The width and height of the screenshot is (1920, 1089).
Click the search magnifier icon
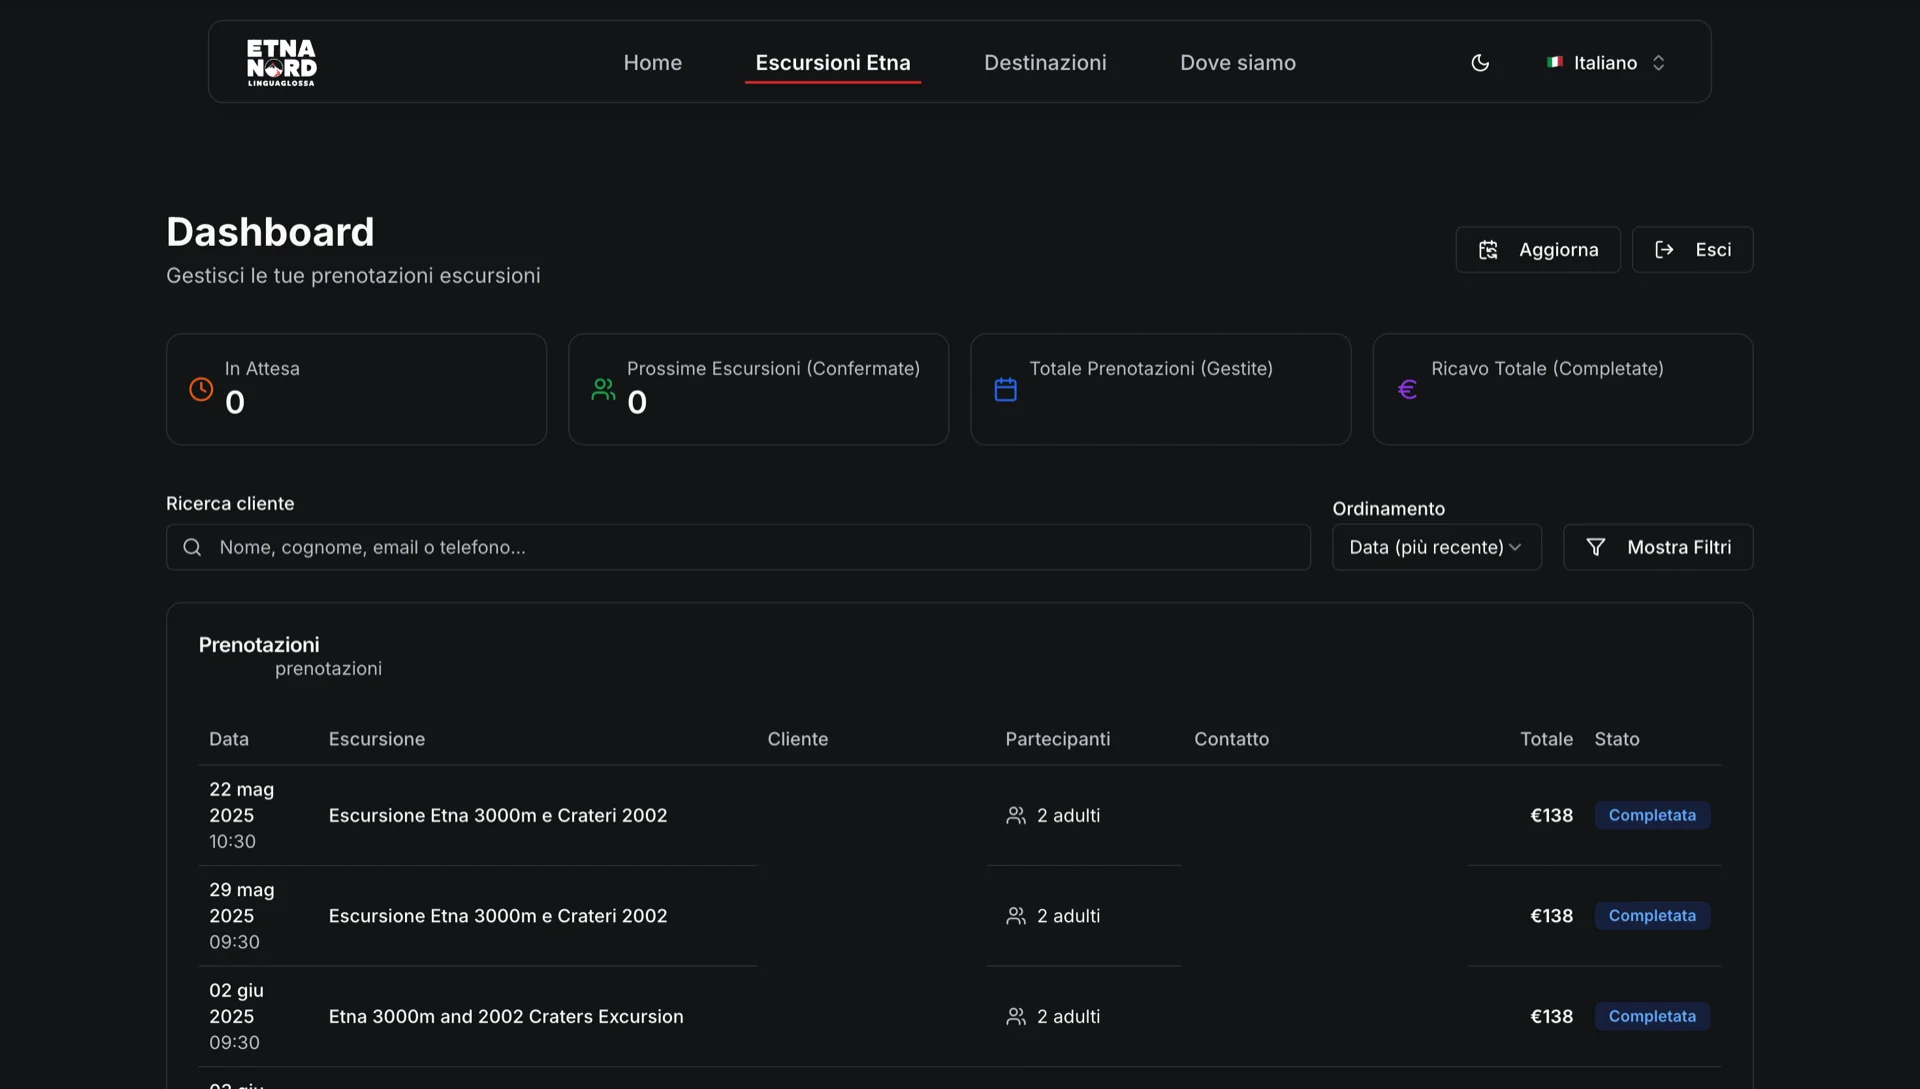(x=192, y=547)
